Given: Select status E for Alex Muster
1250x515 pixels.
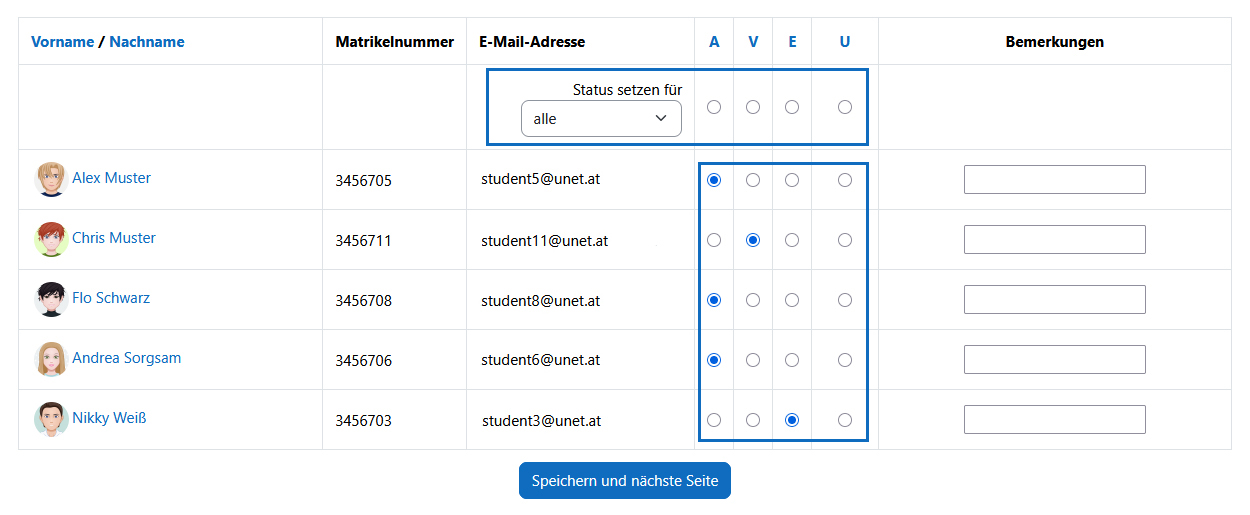Looking at the screenshot, I should 792,180.
